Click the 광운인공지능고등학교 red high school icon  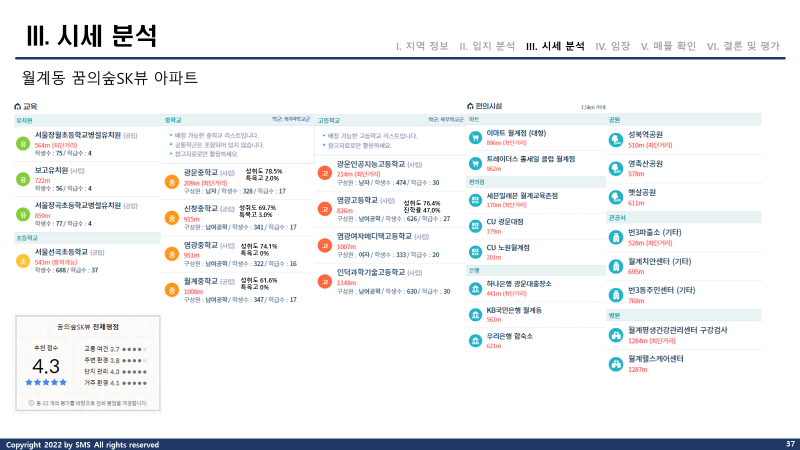(x=324, y=173)
